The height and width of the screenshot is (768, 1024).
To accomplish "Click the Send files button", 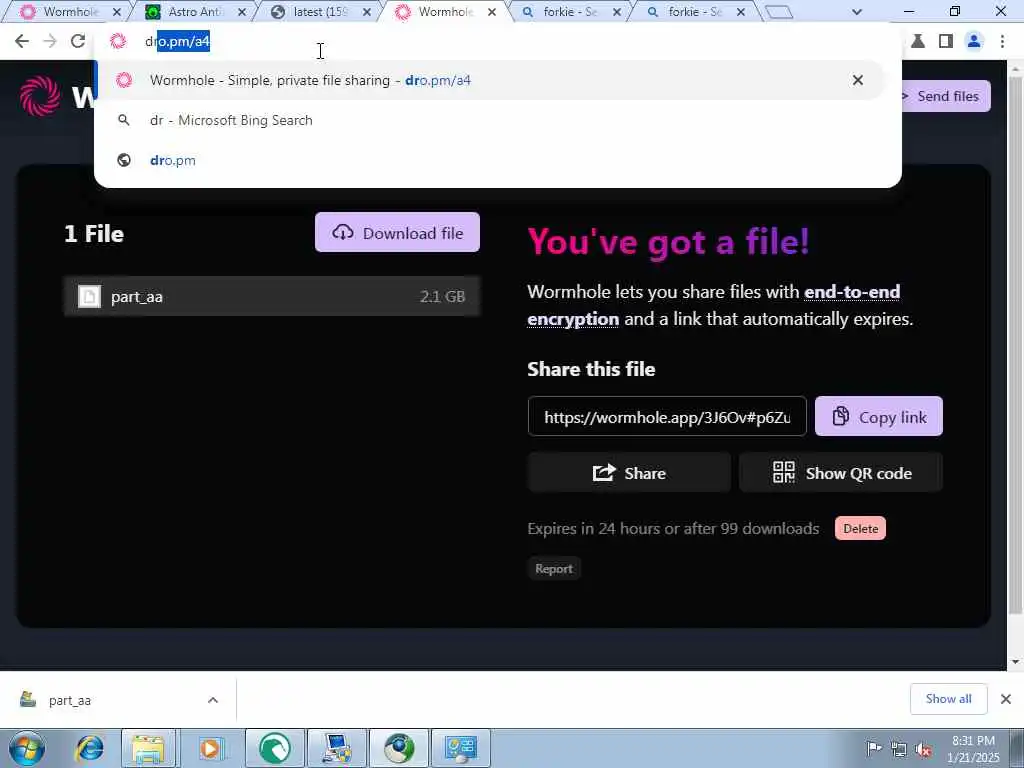I will pos(946,96).
